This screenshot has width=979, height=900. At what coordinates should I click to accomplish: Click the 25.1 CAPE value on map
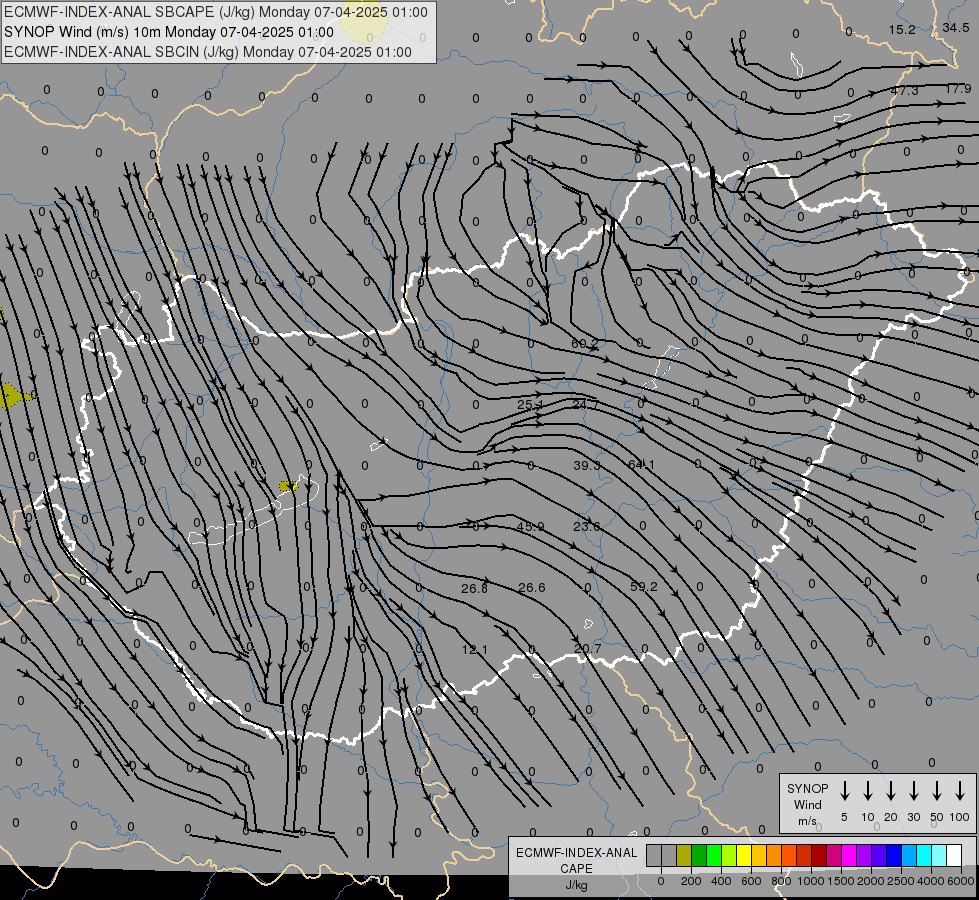click(x=530, y=404)
